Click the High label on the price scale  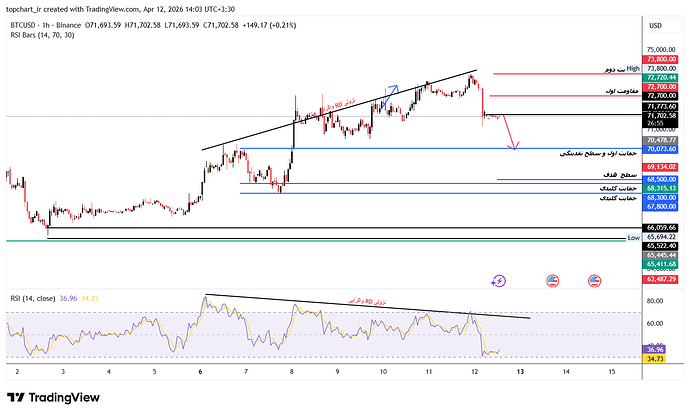(x=633, y=68)
